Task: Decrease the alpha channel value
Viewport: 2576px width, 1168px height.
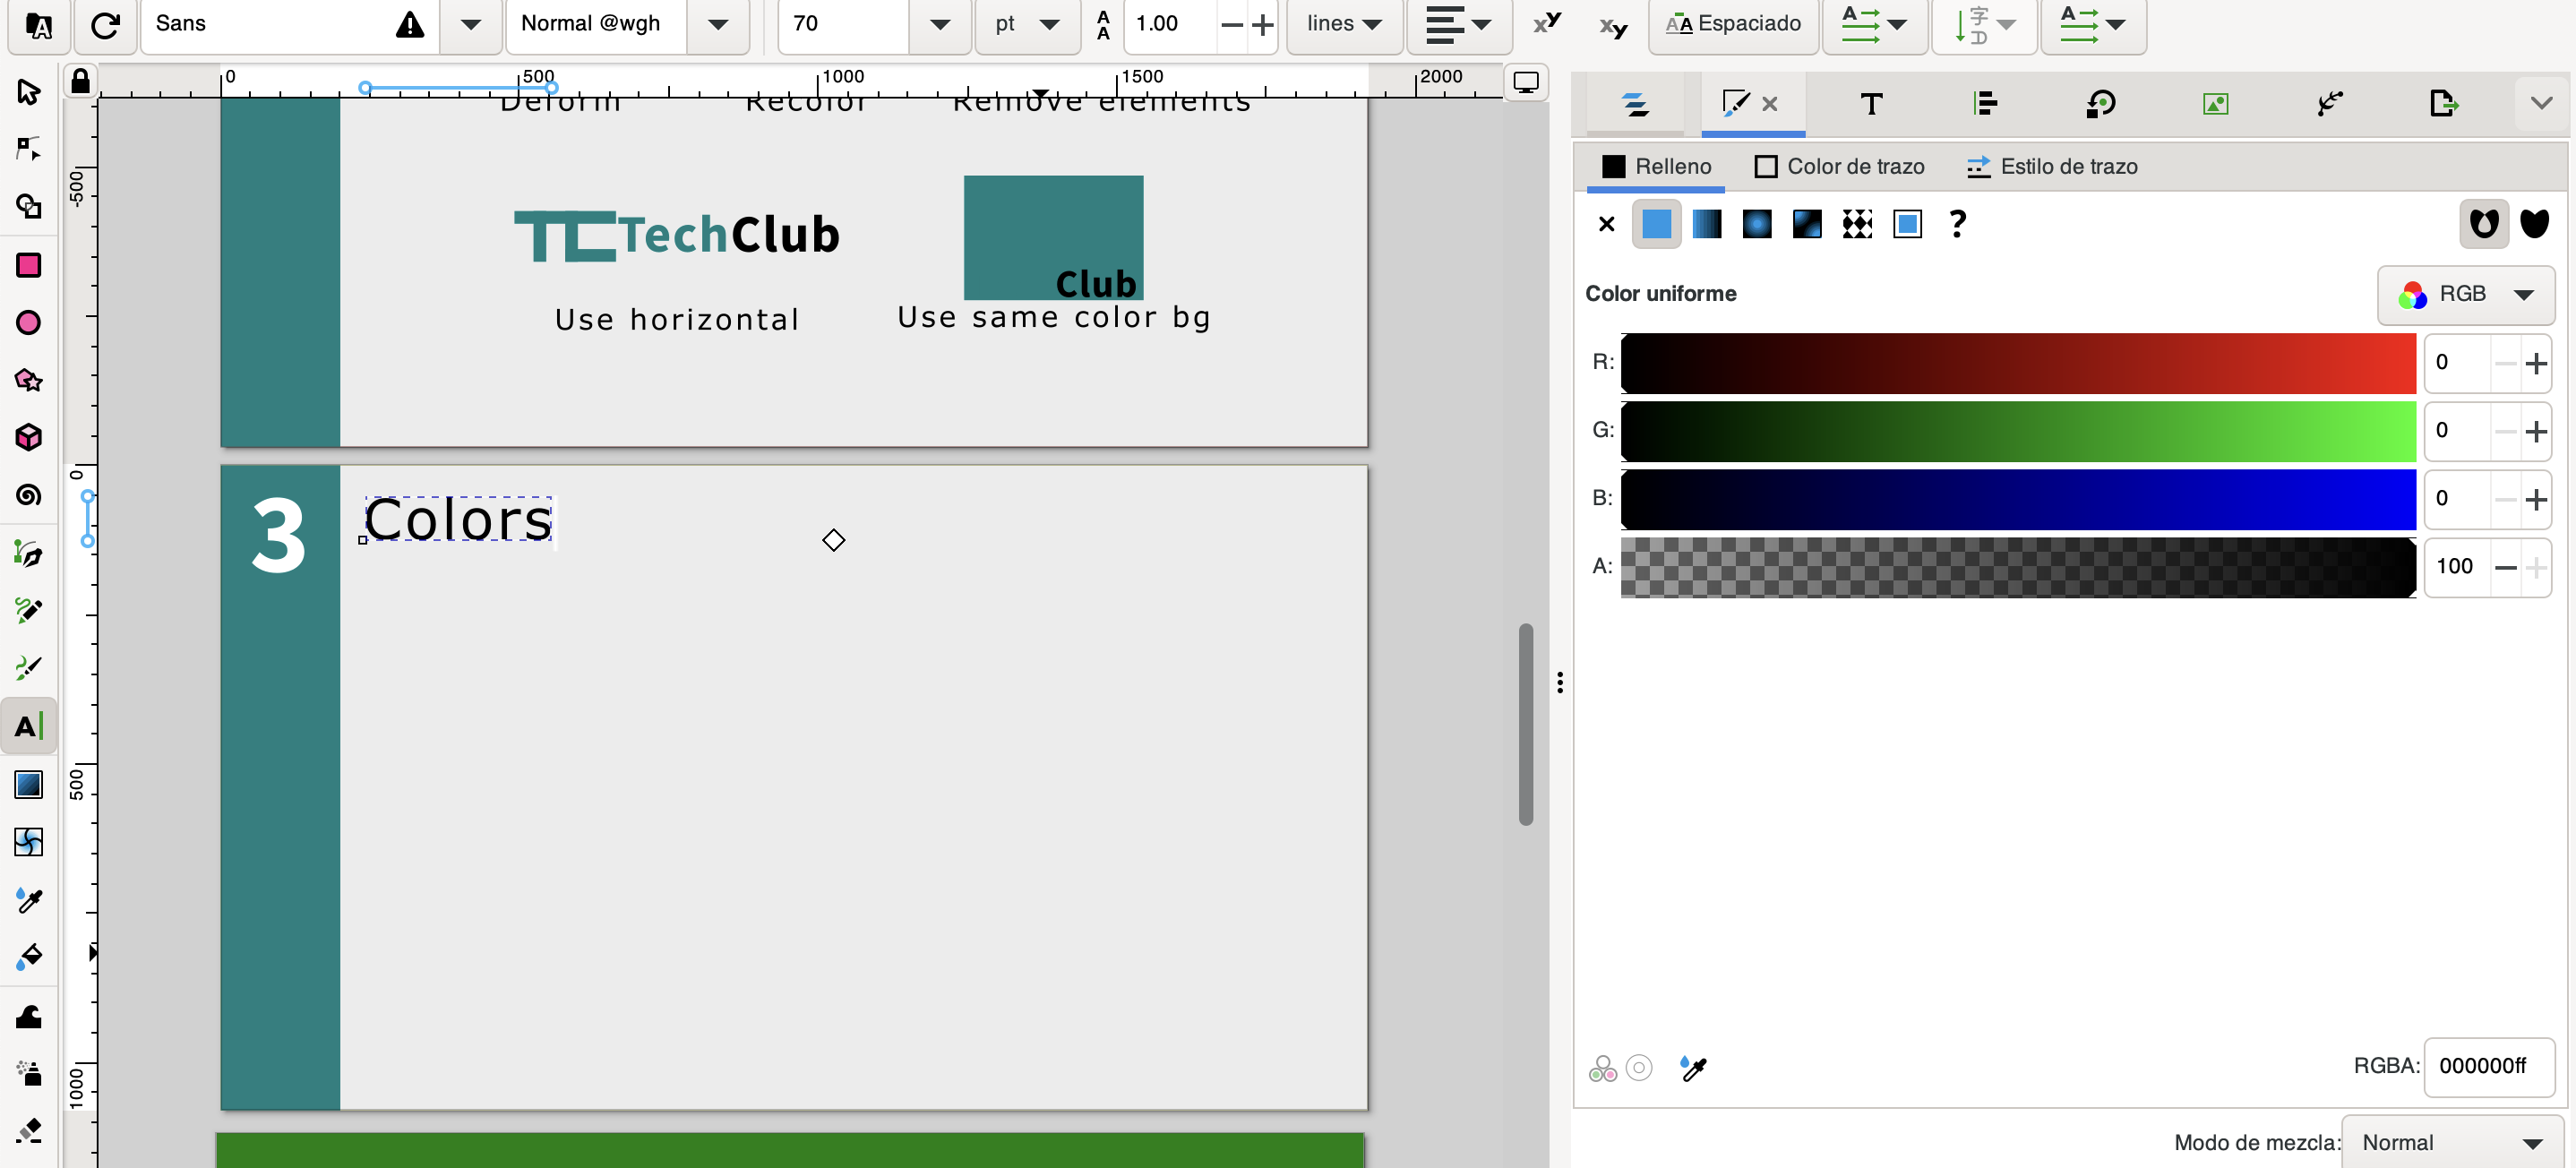Action: 2505,567
